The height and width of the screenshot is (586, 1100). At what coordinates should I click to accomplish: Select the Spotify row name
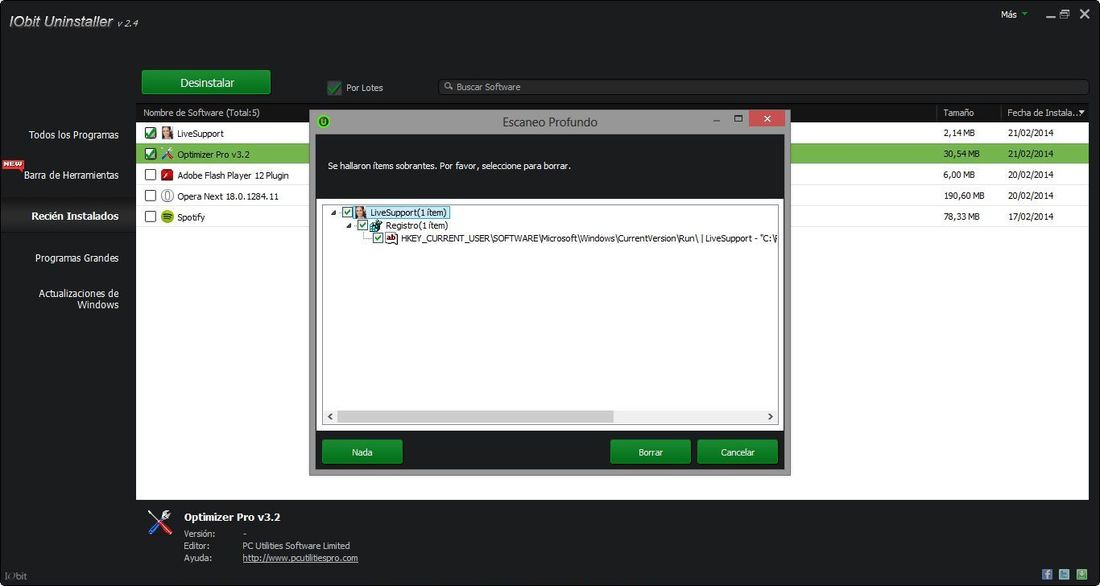coord(191,218)
